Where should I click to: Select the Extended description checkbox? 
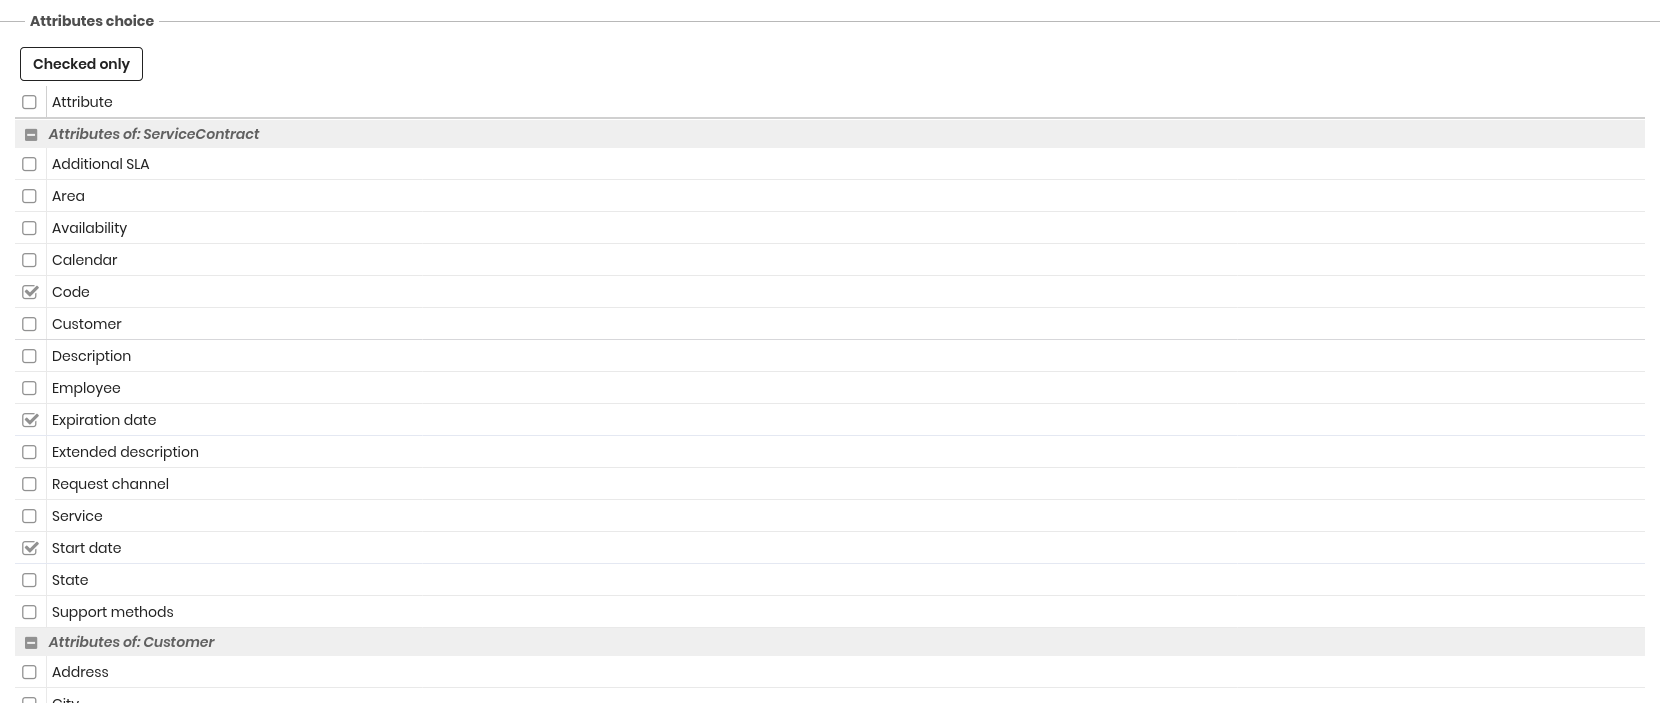(x=30, y=452)
